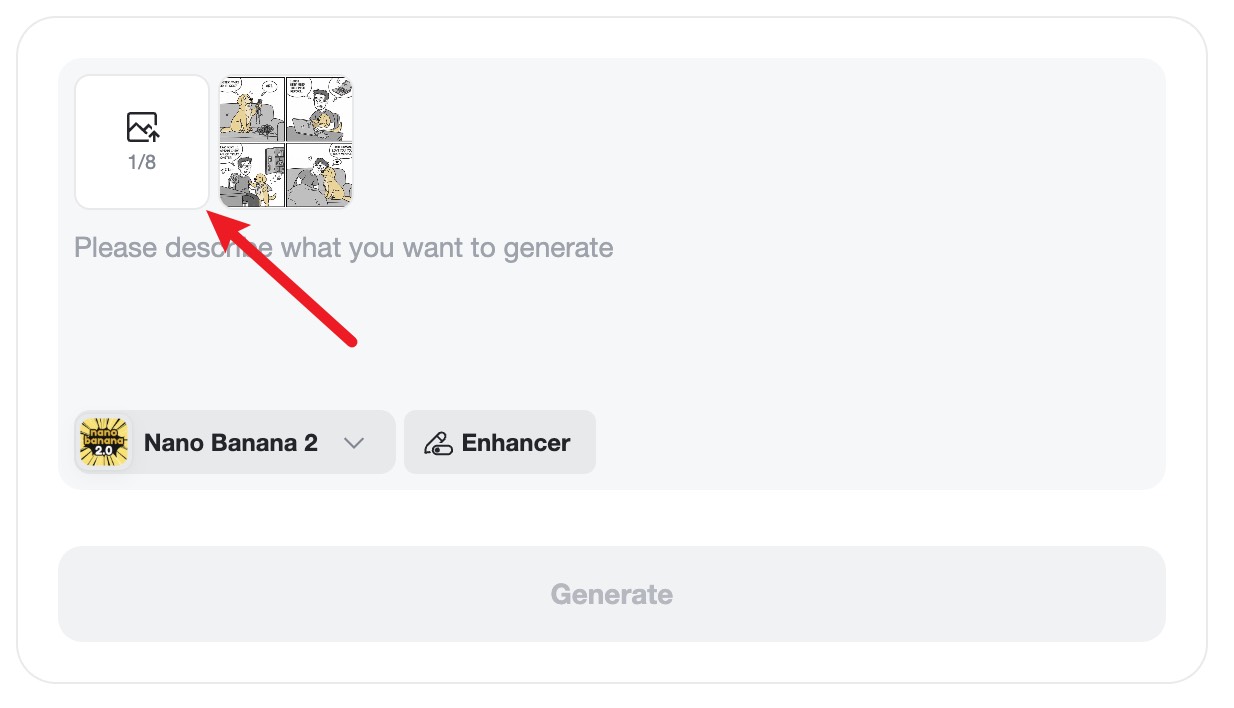This screenshot has height=708, width=1234.
Task: Click the bottom-right panel of comic thumbnail
Action: (319, 175)
